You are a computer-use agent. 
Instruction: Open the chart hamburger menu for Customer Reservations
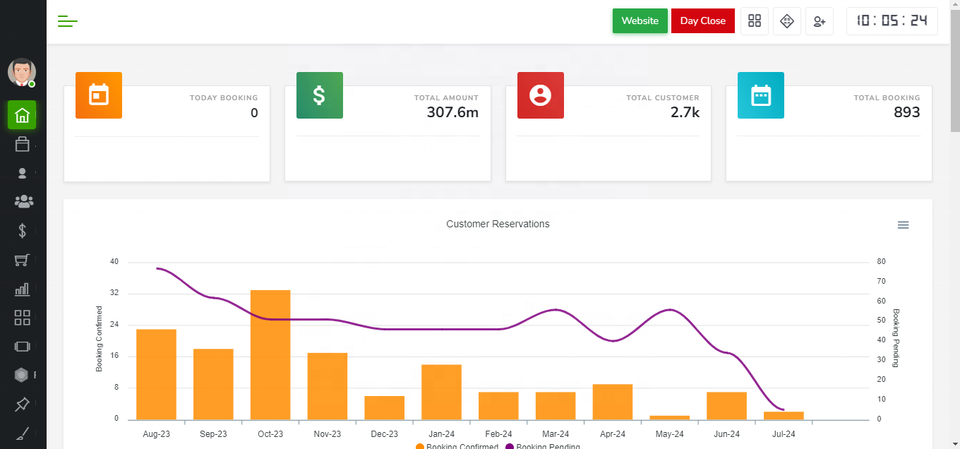903,225
